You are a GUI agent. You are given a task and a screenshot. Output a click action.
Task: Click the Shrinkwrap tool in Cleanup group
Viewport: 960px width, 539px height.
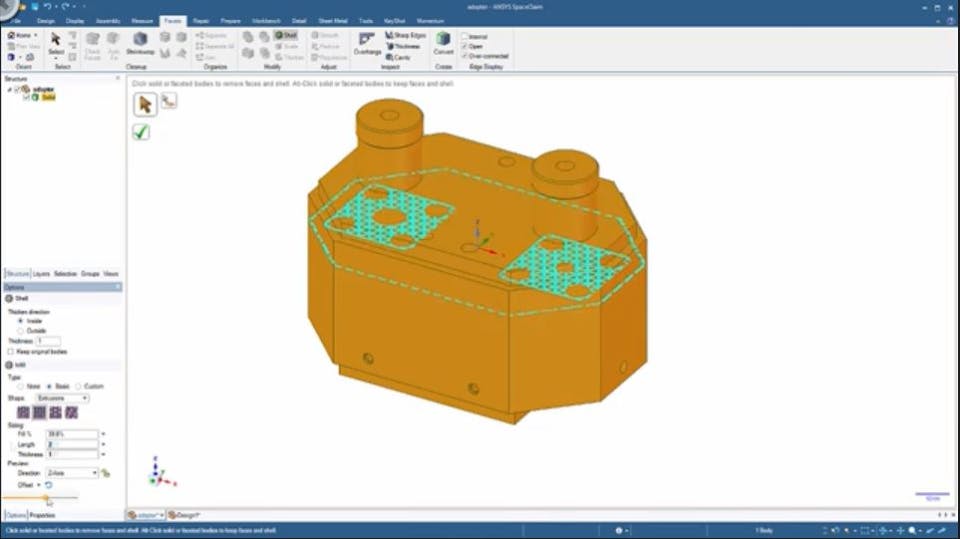140,43
